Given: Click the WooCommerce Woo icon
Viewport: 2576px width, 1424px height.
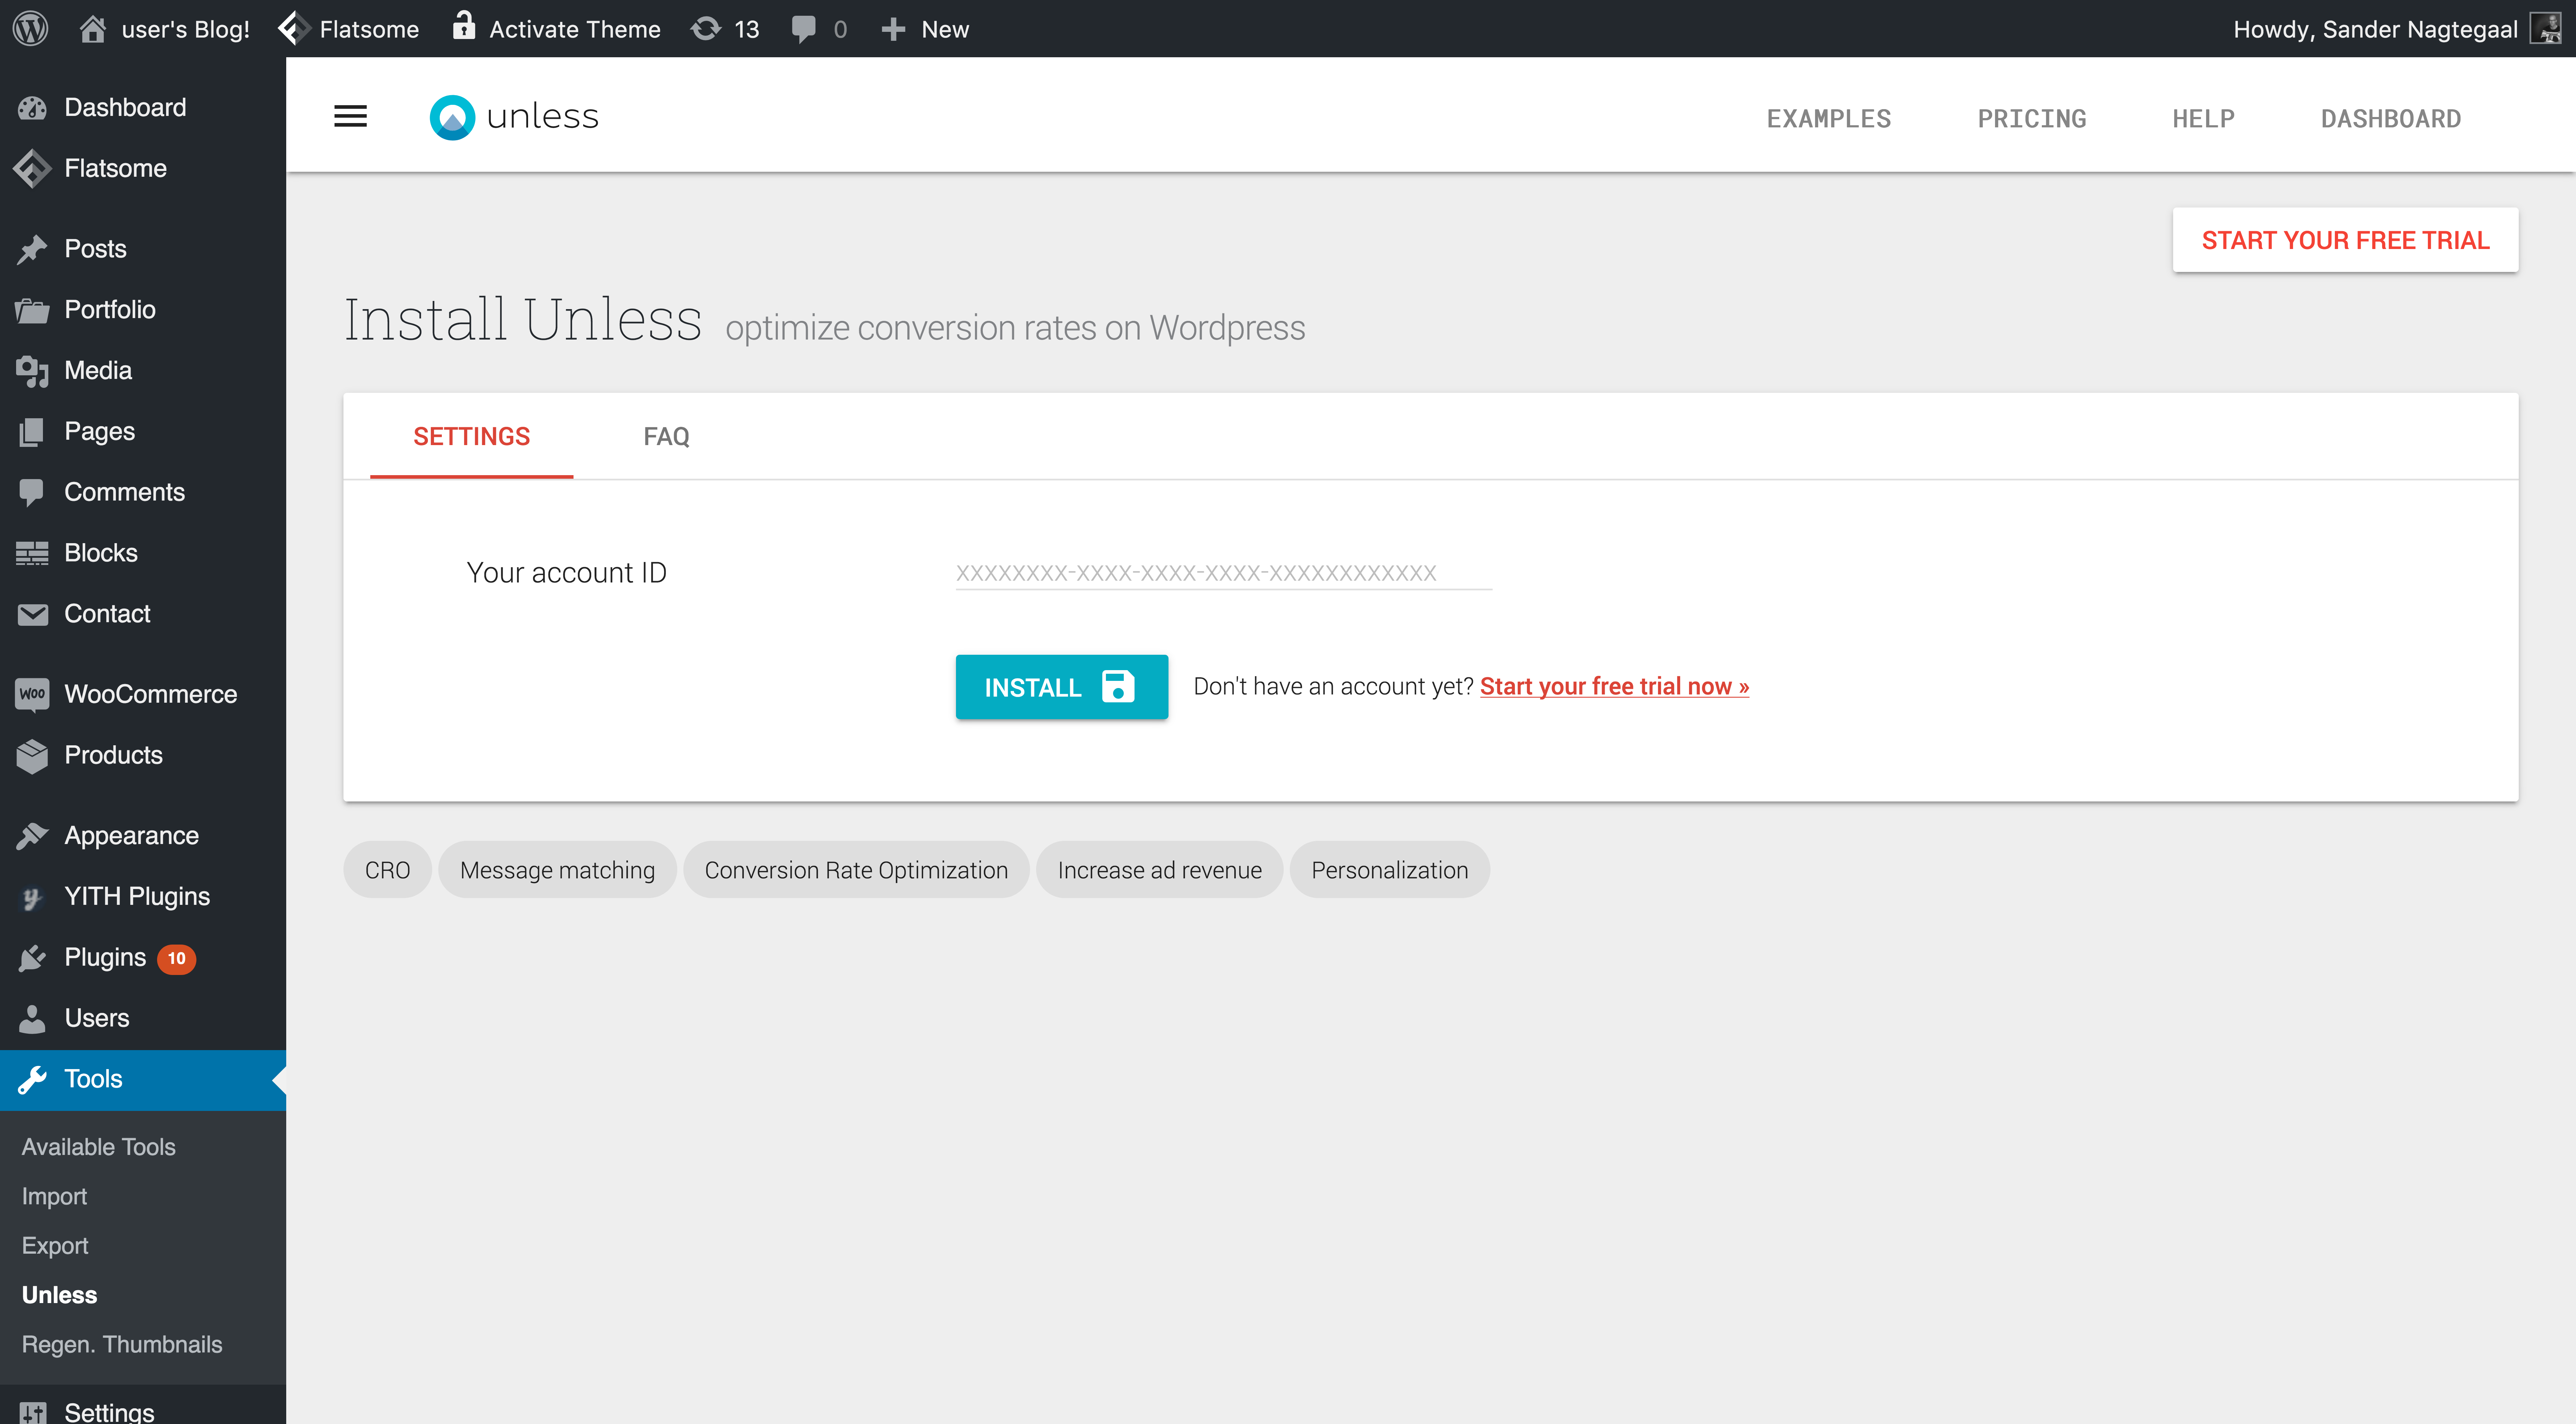Looking at the screenshot, I should click(x=32, y=694).
